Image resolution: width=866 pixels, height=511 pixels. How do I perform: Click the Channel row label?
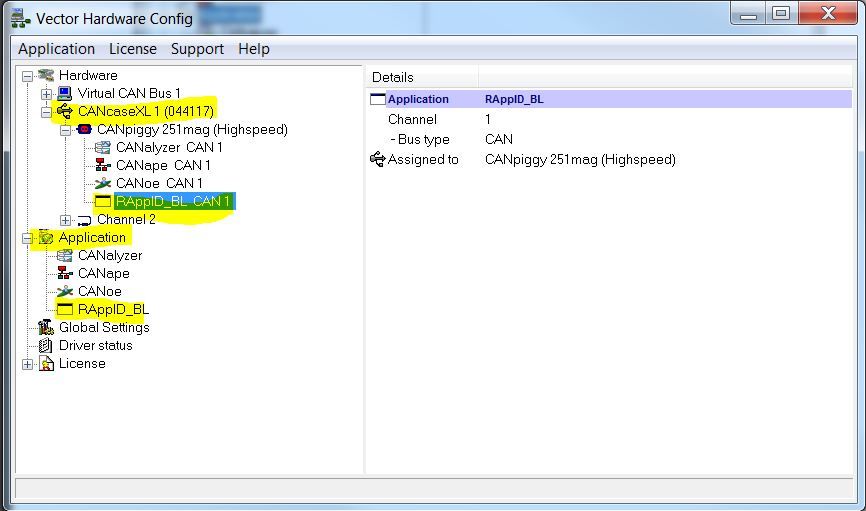pyautogui.click(x=412, y=119)
